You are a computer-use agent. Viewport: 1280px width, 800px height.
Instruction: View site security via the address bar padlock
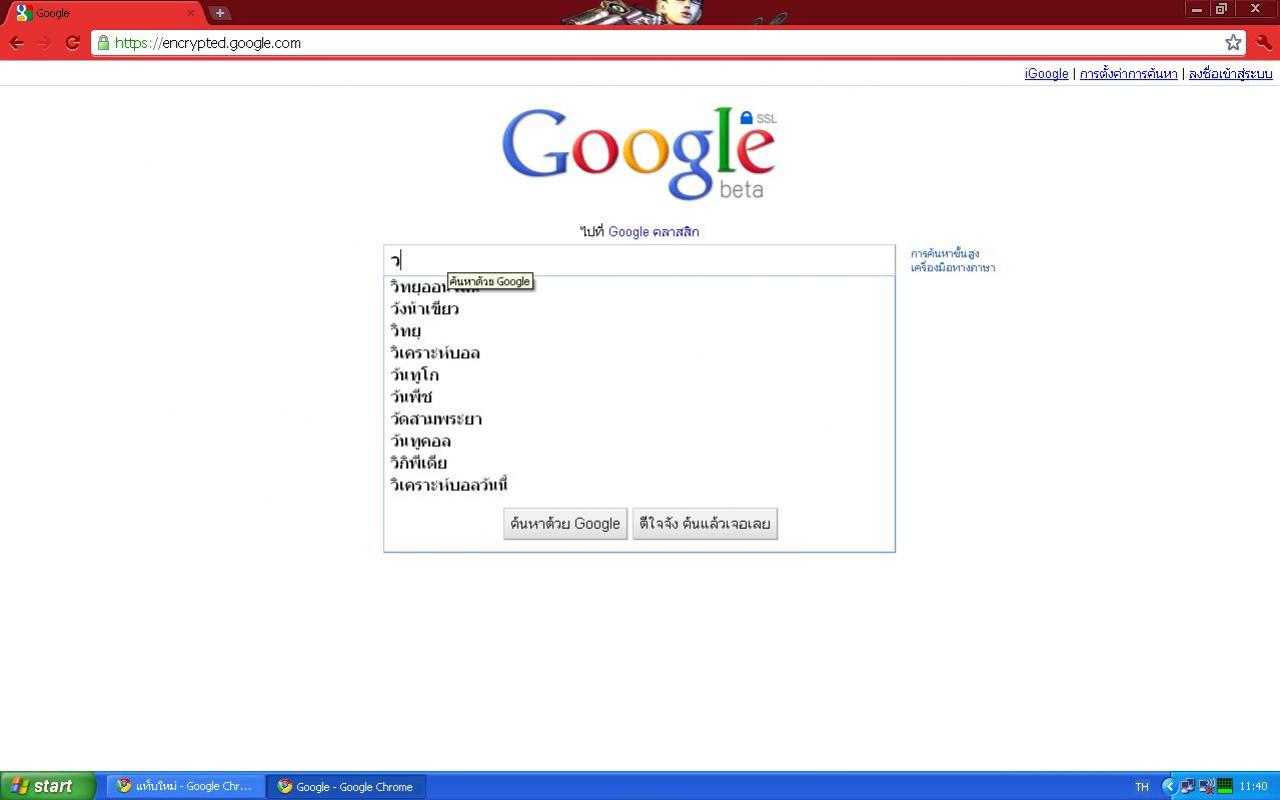pos(103,43)
